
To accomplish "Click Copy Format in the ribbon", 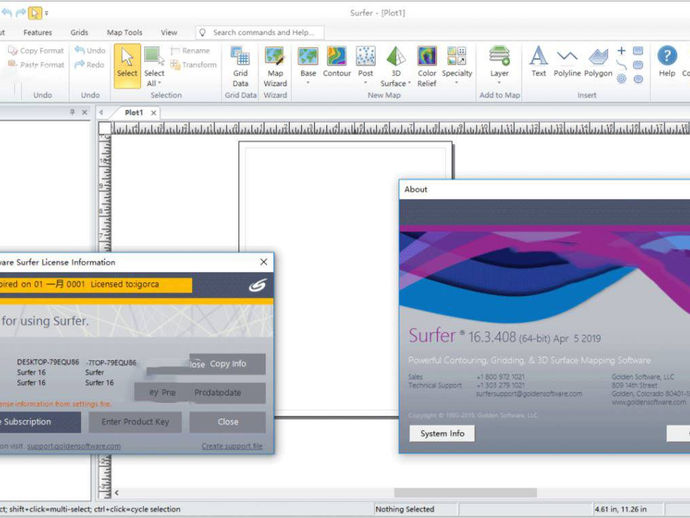I will point(36,51).
